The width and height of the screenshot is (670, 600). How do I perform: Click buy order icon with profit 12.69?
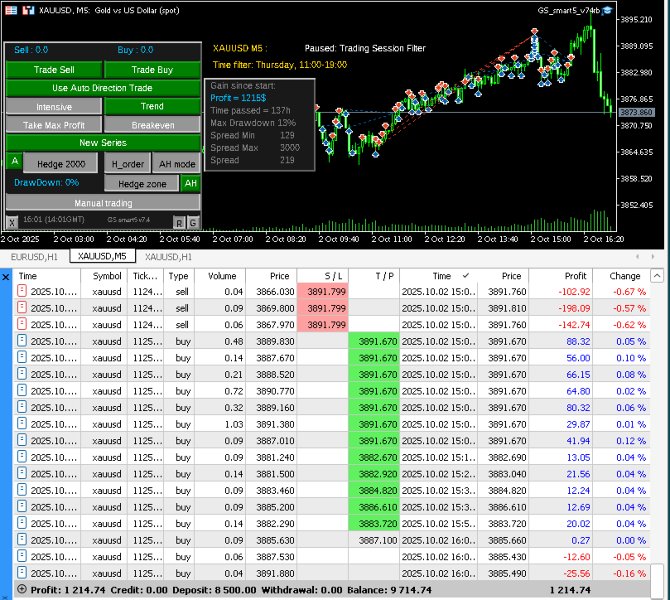click(x=22, y=506)
